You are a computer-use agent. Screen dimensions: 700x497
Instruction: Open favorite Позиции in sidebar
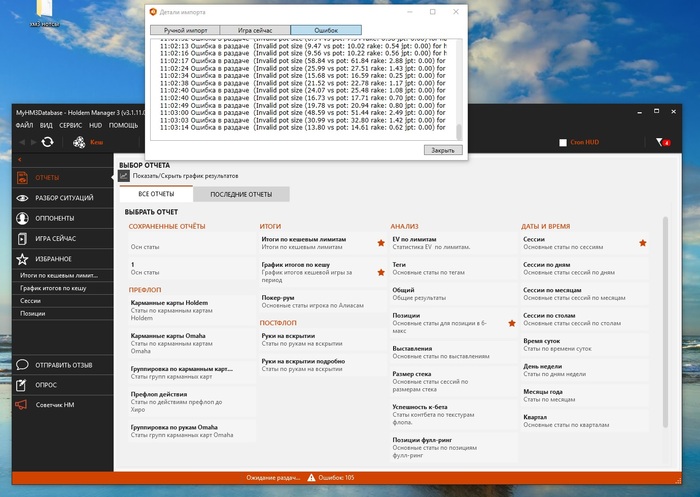(x=62, y=314)
